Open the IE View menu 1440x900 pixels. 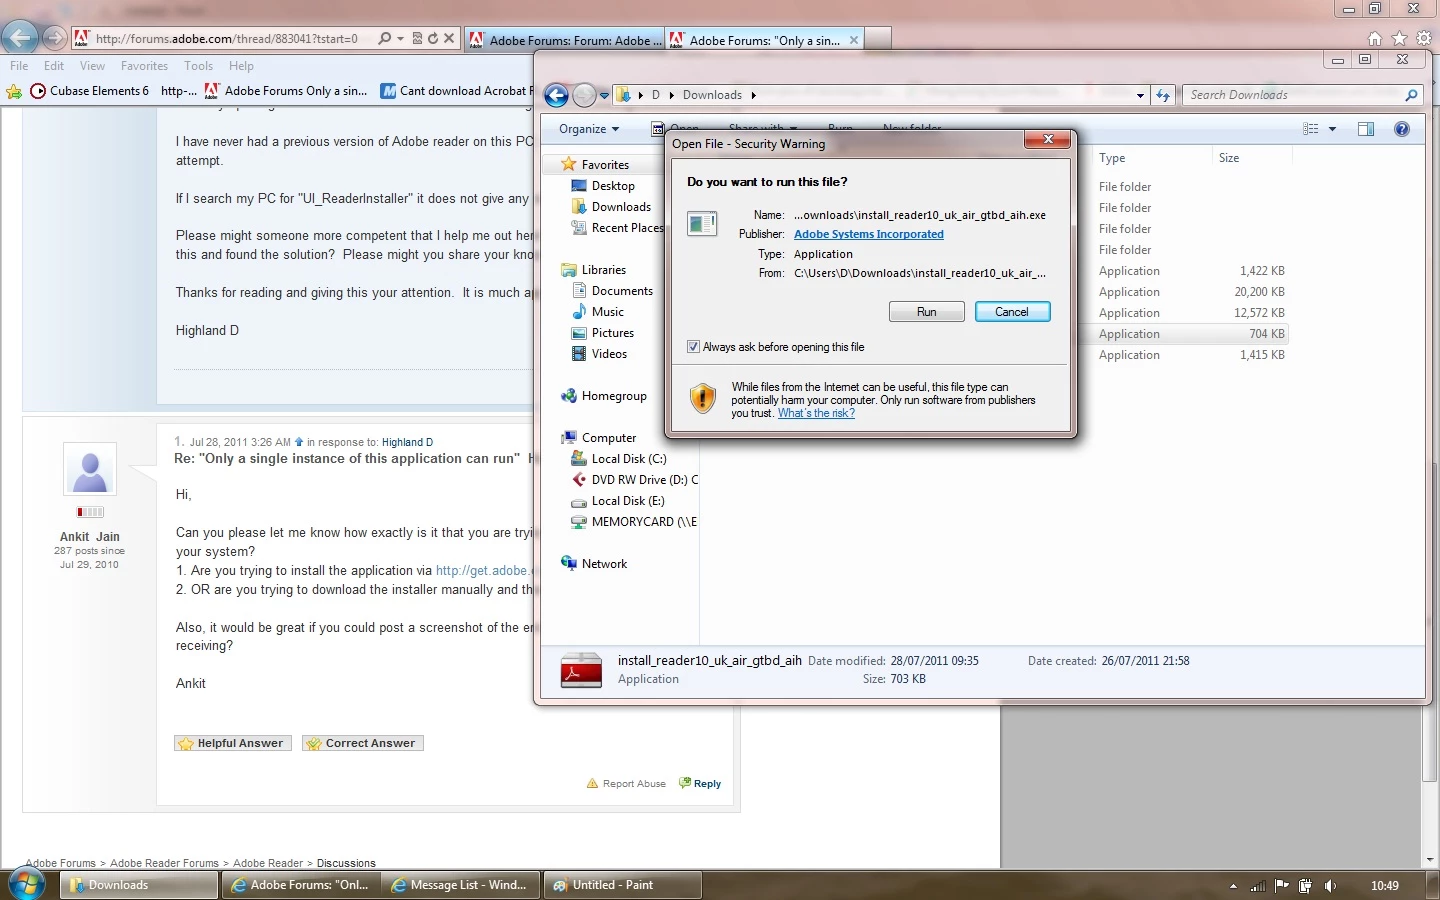(x=92, y=66)
